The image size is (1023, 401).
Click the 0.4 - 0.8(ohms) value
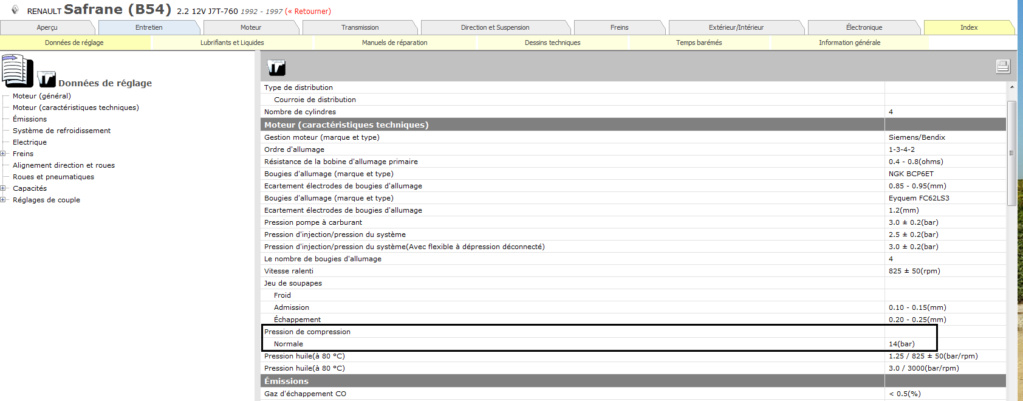click(916, 161)
